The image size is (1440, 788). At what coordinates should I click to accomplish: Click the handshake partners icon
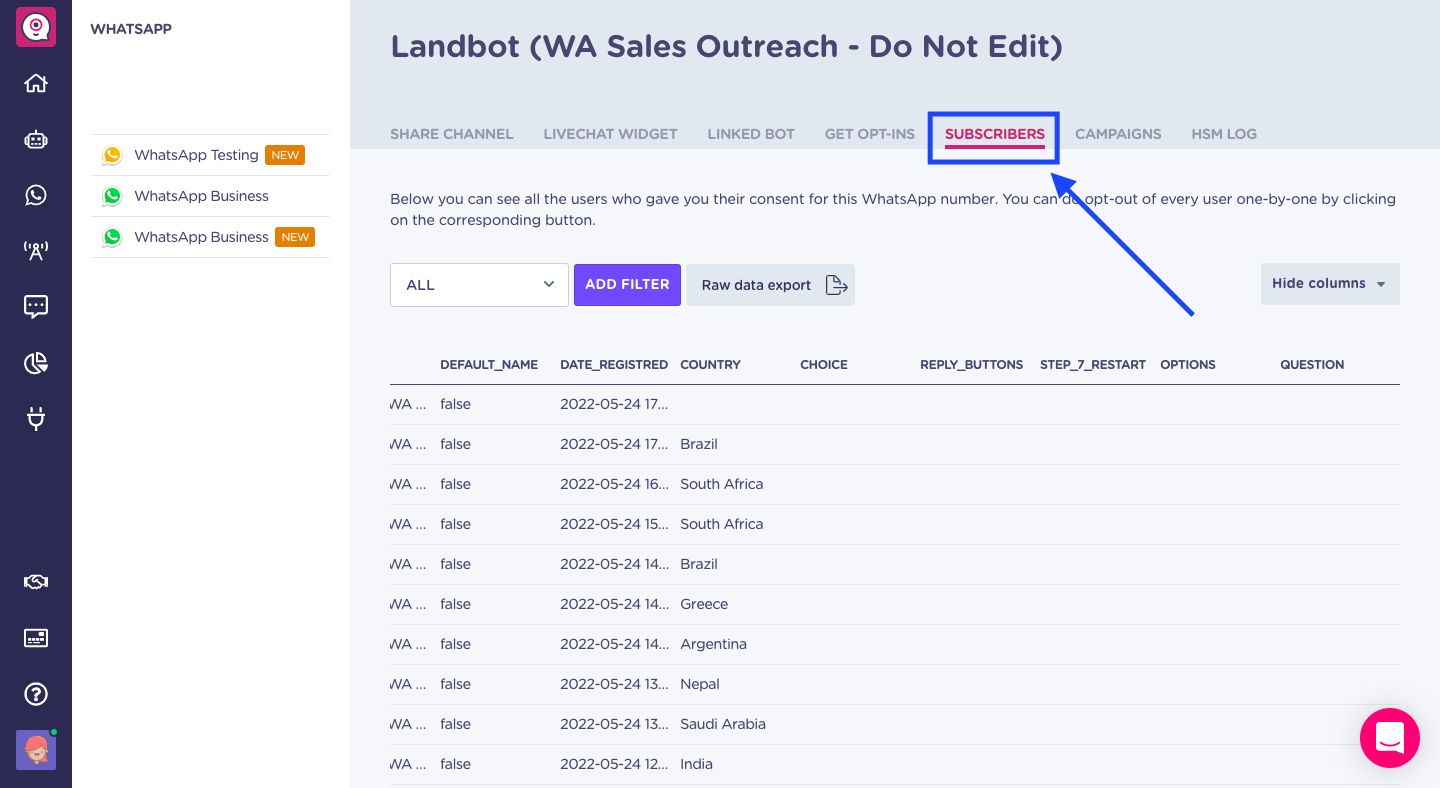tap(36, 582)
